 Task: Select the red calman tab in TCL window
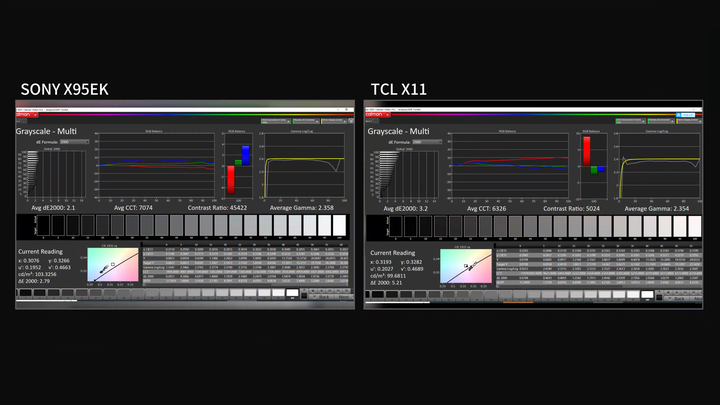tap(377, 114)
